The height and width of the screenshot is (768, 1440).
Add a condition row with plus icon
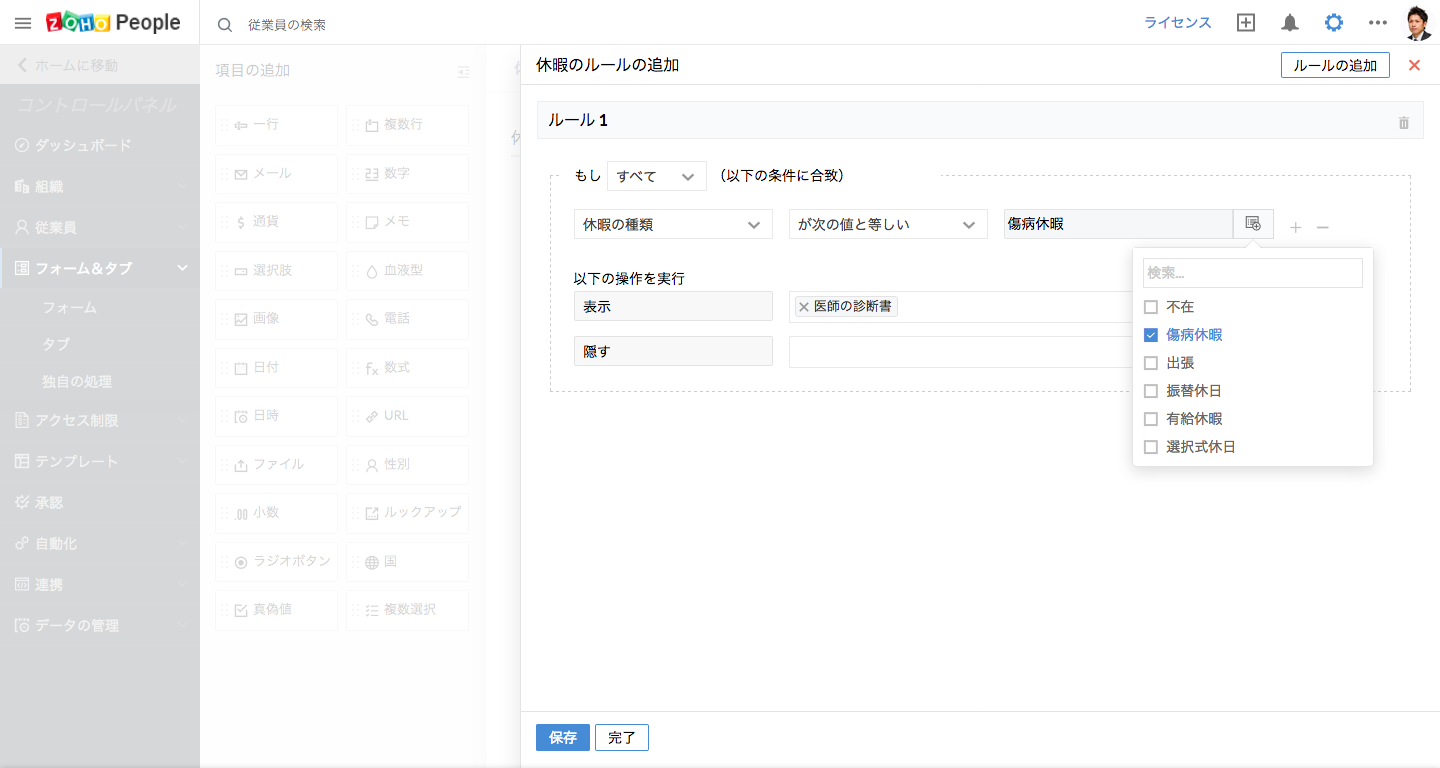coord(1296,228)
